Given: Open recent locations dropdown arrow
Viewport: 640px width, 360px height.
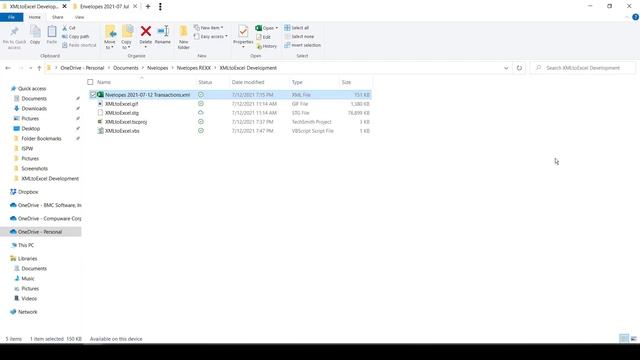Looking at the screenshot, I should [30, 68].
